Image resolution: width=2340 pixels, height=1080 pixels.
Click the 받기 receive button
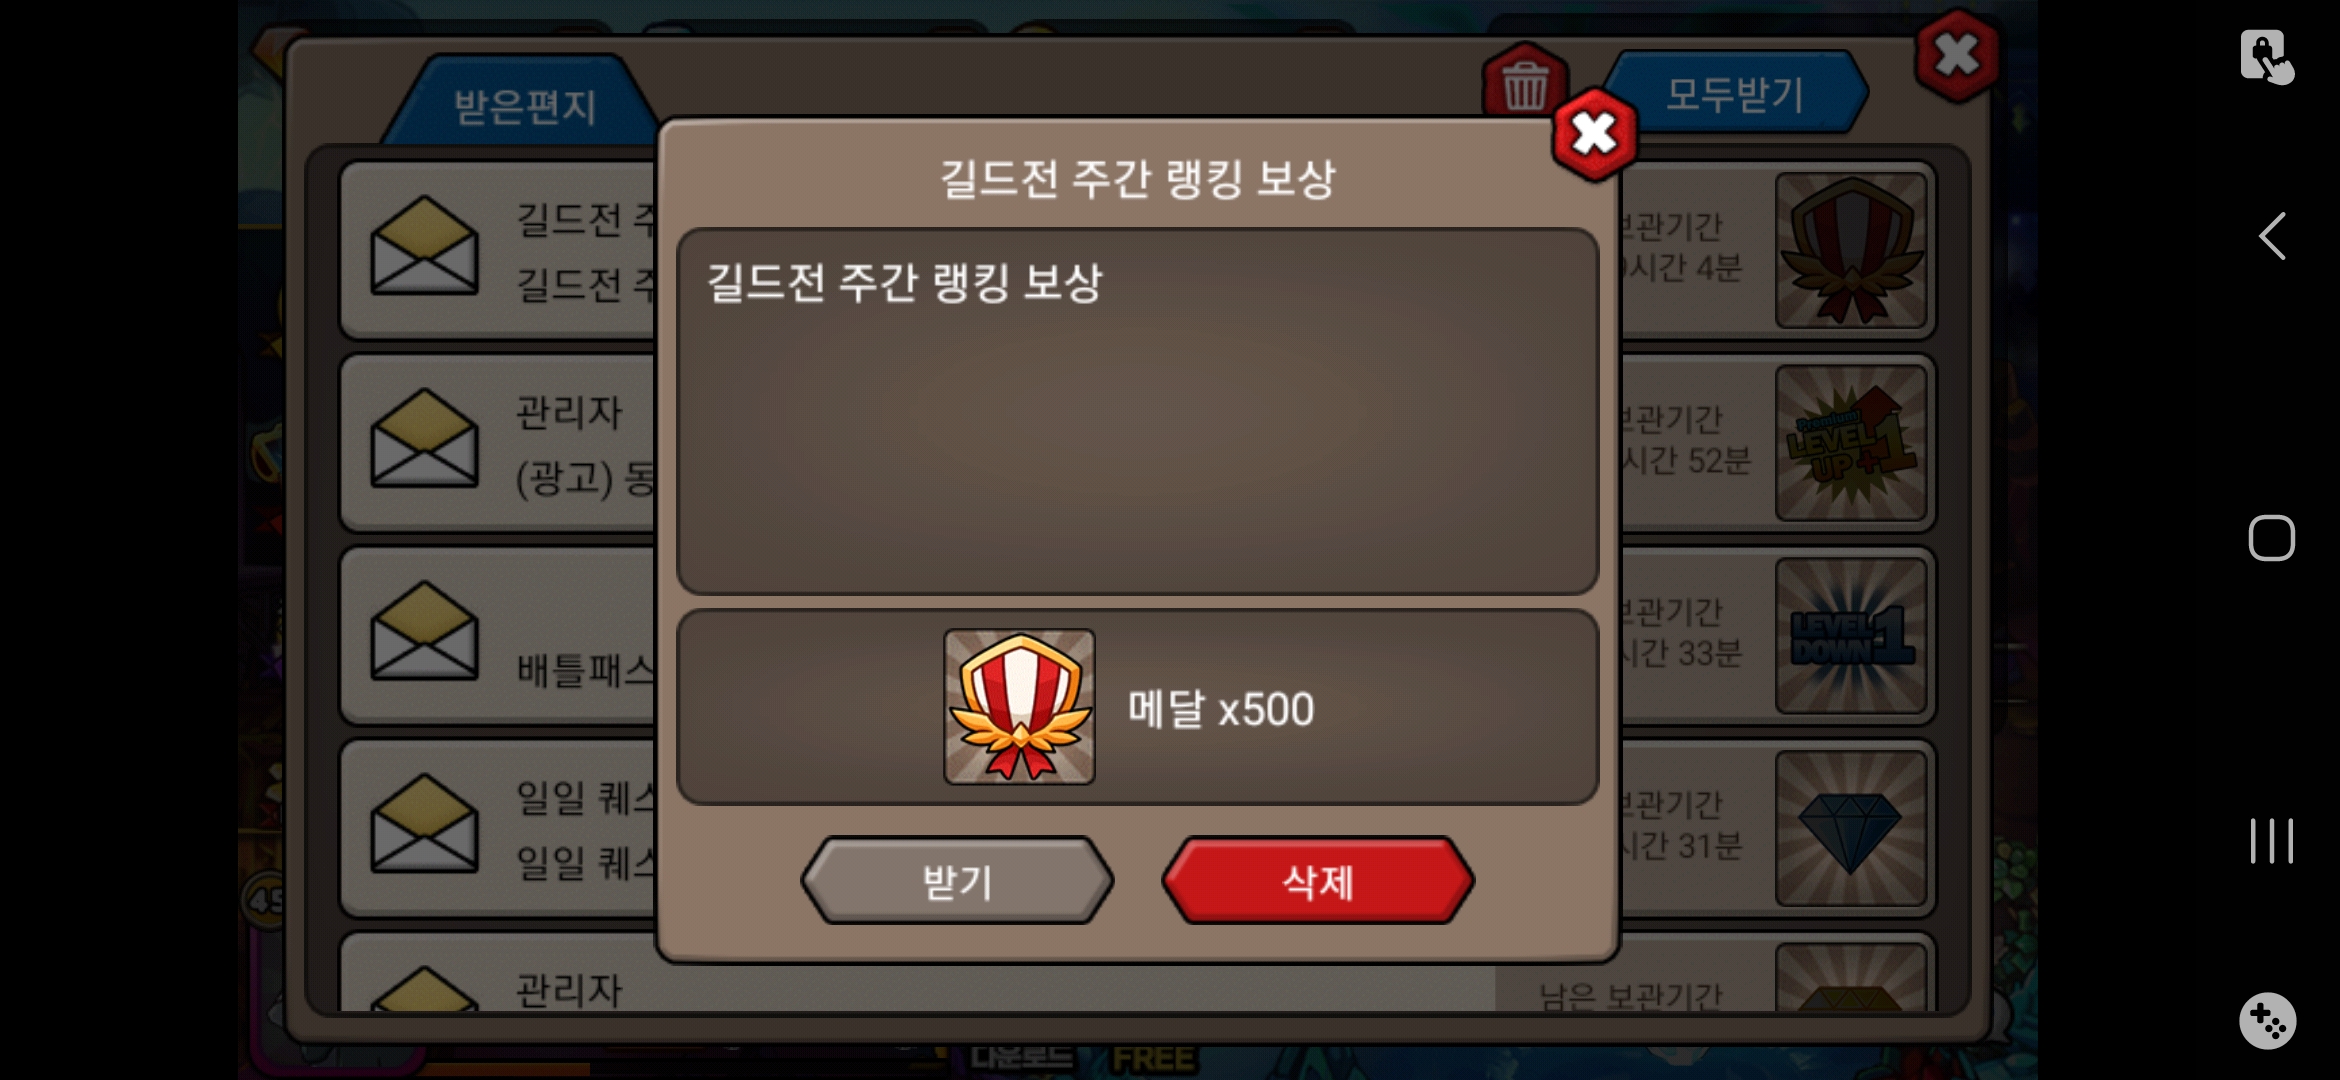tap(957, 881)
